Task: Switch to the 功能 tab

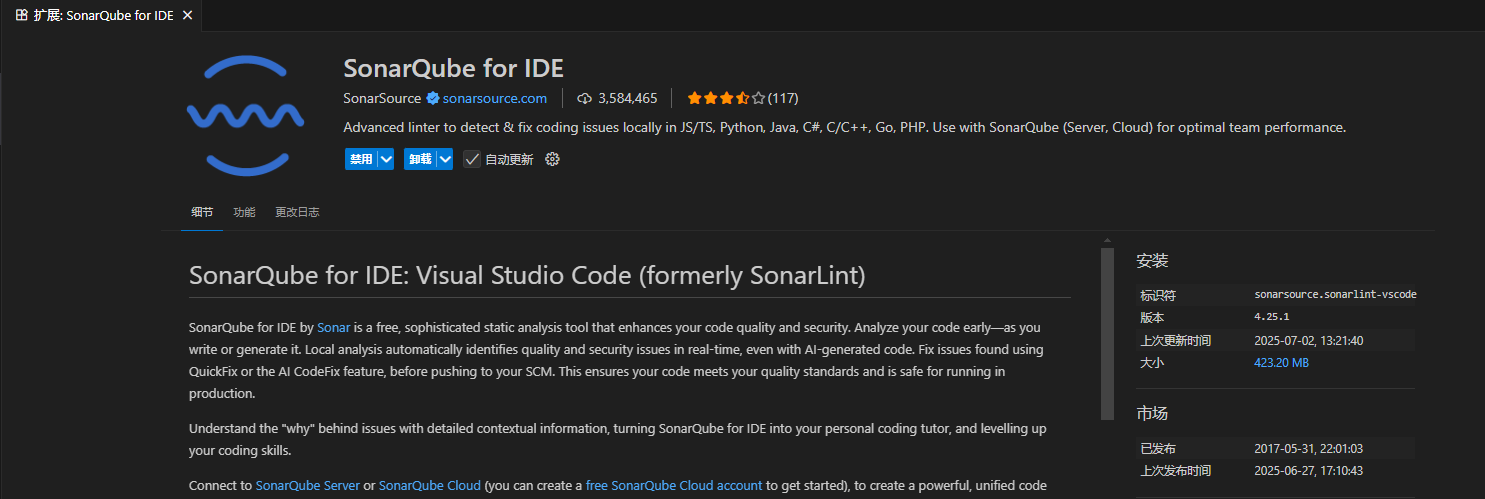Action: click(244, 212)
